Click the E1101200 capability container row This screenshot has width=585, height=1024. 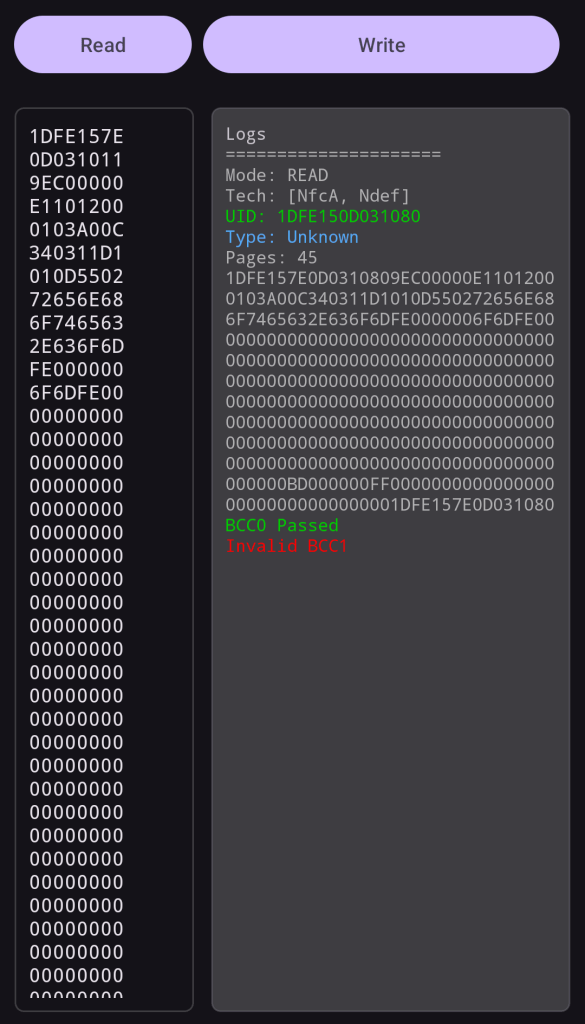tap(76, 206)
